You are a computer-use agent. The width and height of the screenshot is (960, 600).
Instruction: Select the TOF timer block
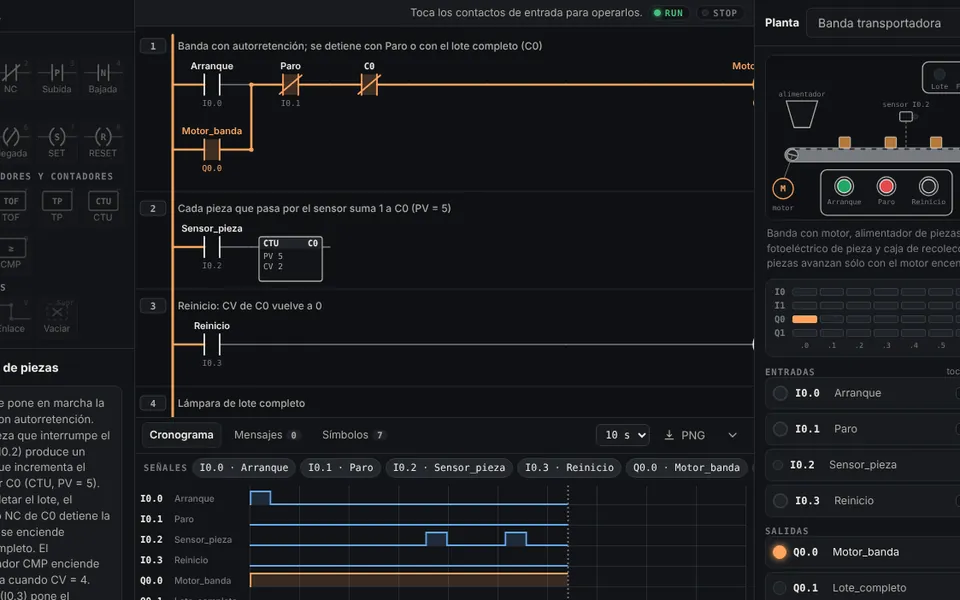tap(11, 206)
